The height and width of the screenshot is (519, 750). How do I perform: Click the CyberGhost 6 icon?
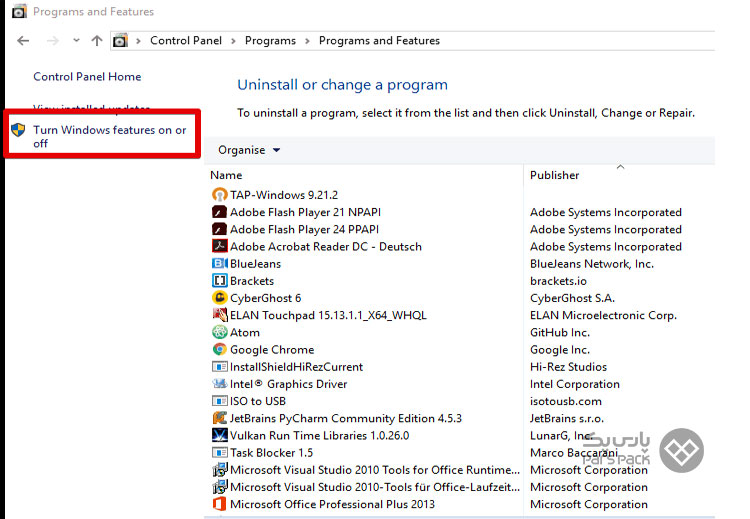[219, 298]
